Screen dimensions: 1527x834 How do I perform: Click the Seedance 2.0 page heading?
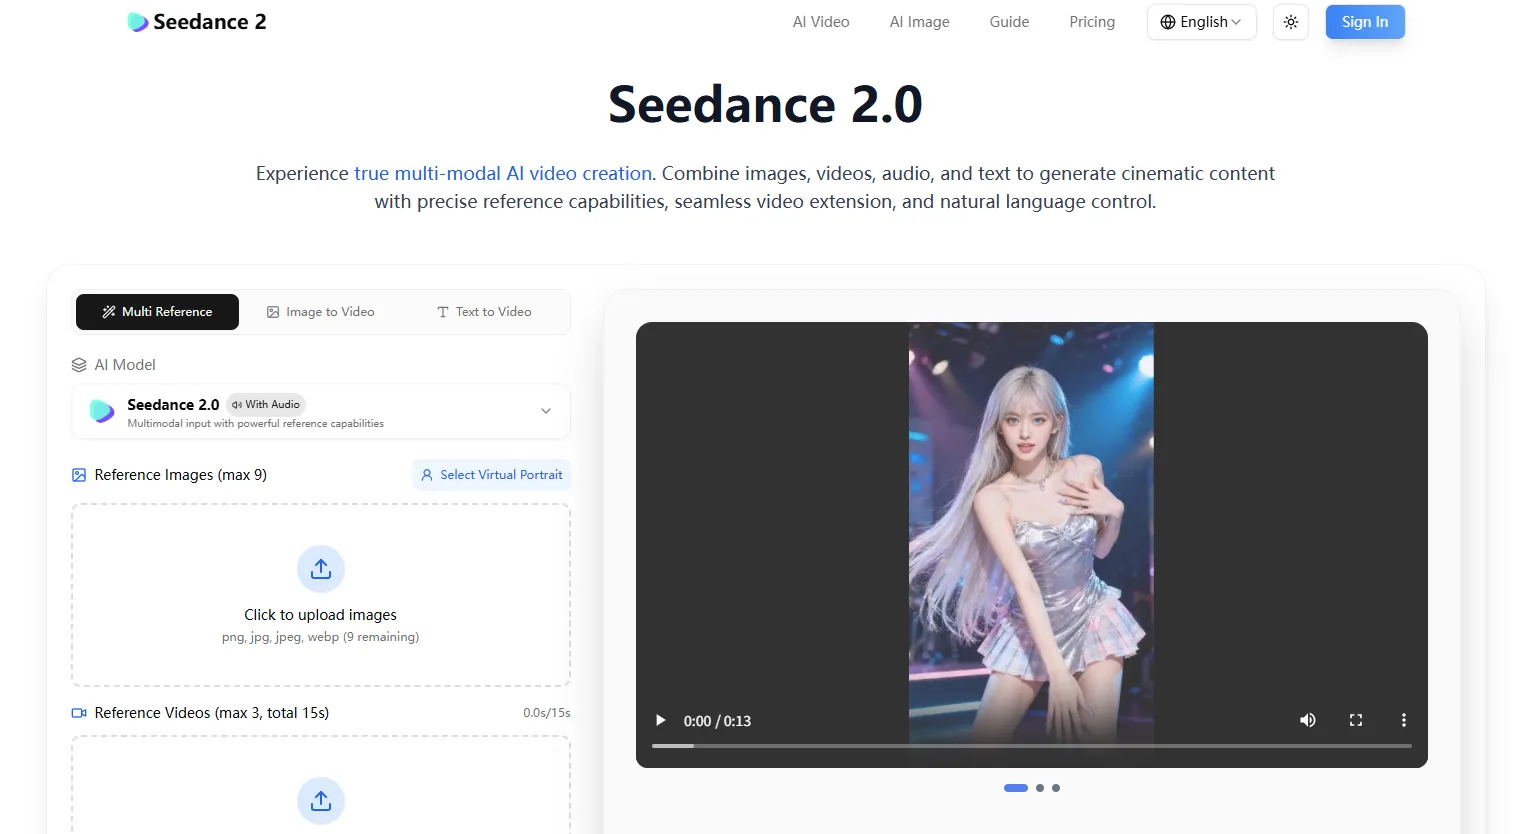click(765, 104)
